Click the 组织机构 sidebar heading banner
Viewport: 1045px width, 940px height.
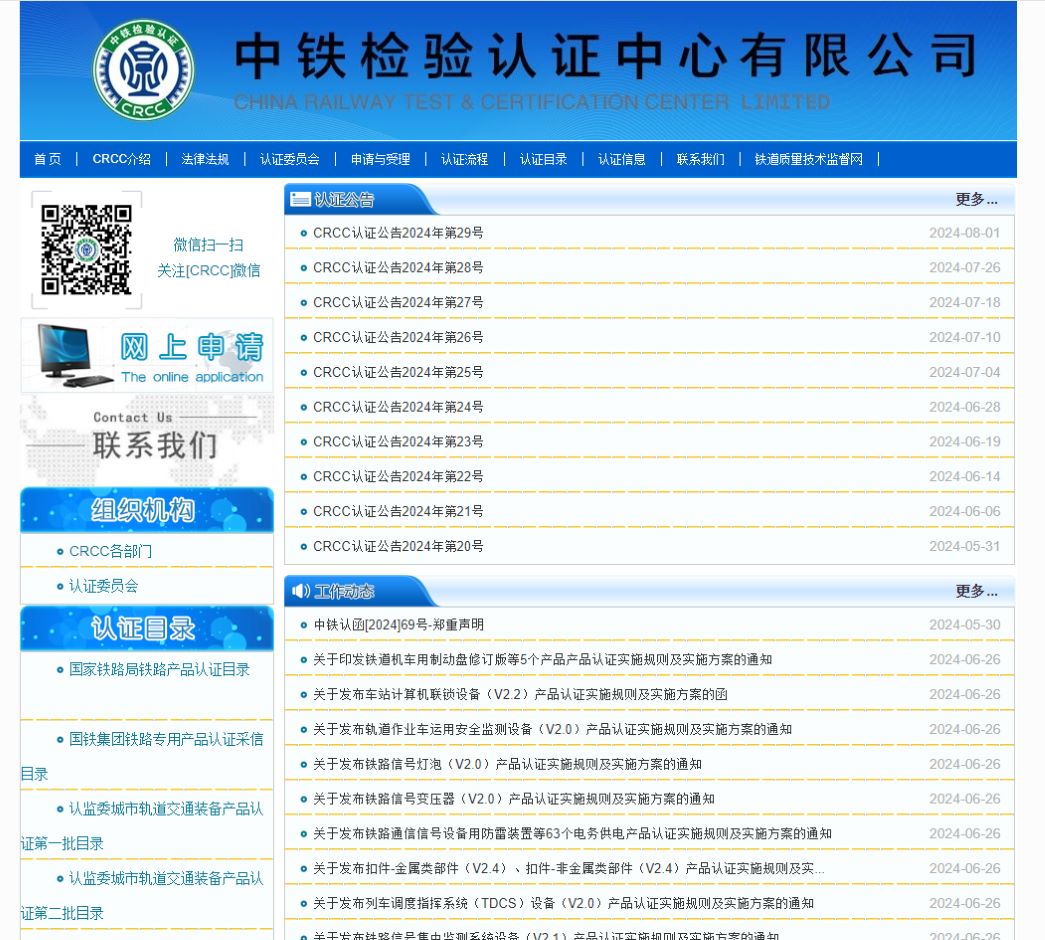[x=147, y=510]
